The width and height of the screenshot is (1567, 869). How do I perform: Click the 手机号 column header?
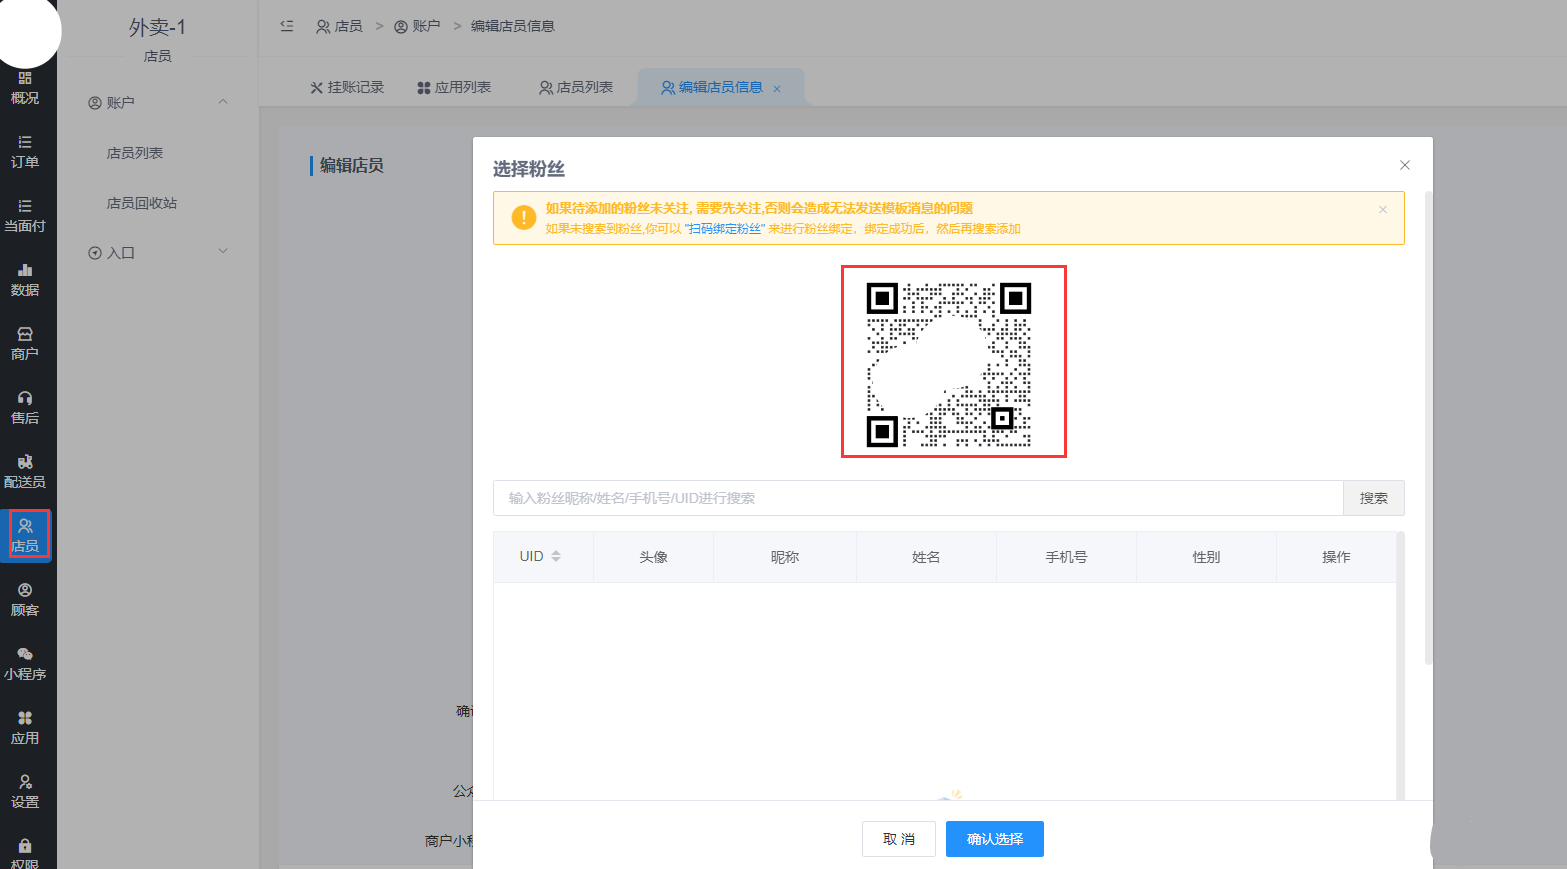1066,557
